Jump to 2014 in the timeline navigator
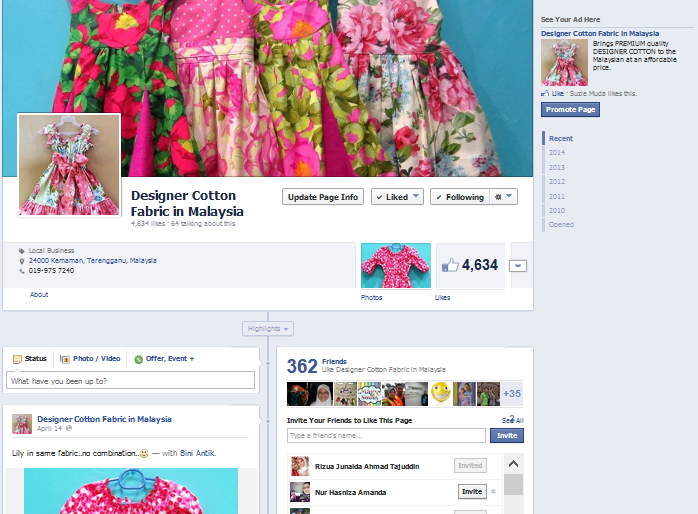 tap(557, 153)
